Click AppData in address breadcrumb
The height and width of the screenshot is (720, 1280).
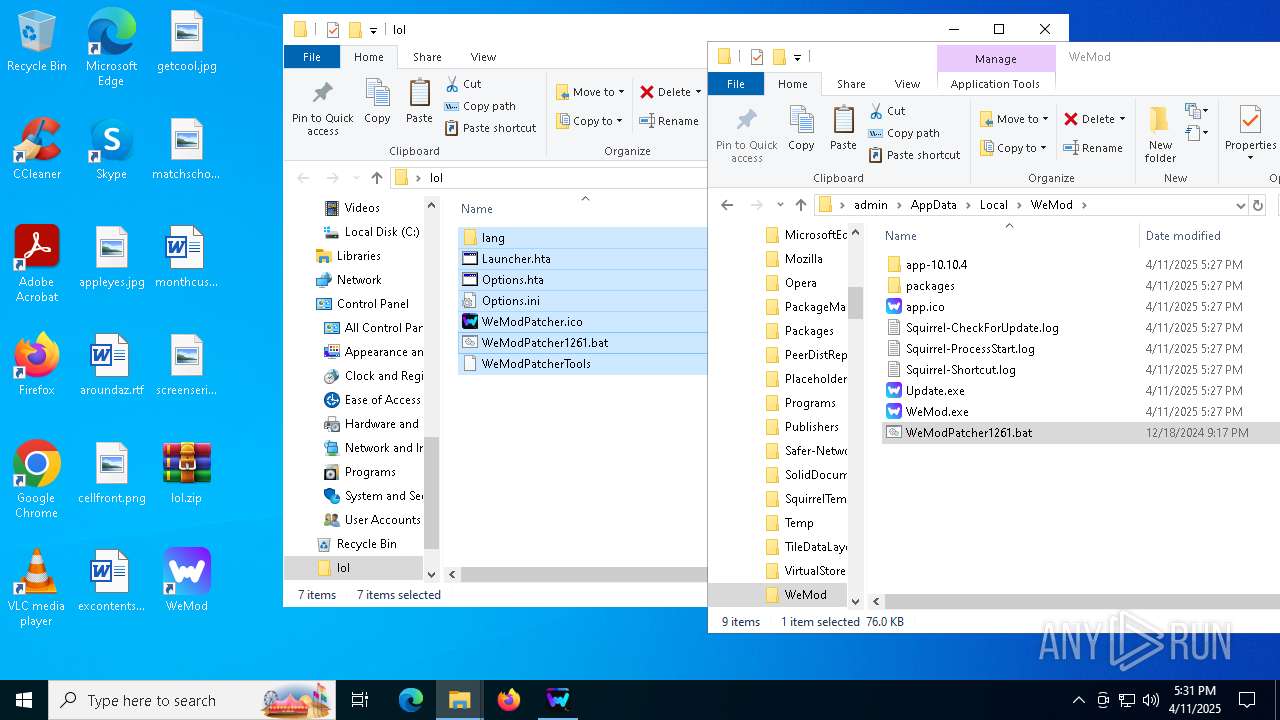[933, 205]
